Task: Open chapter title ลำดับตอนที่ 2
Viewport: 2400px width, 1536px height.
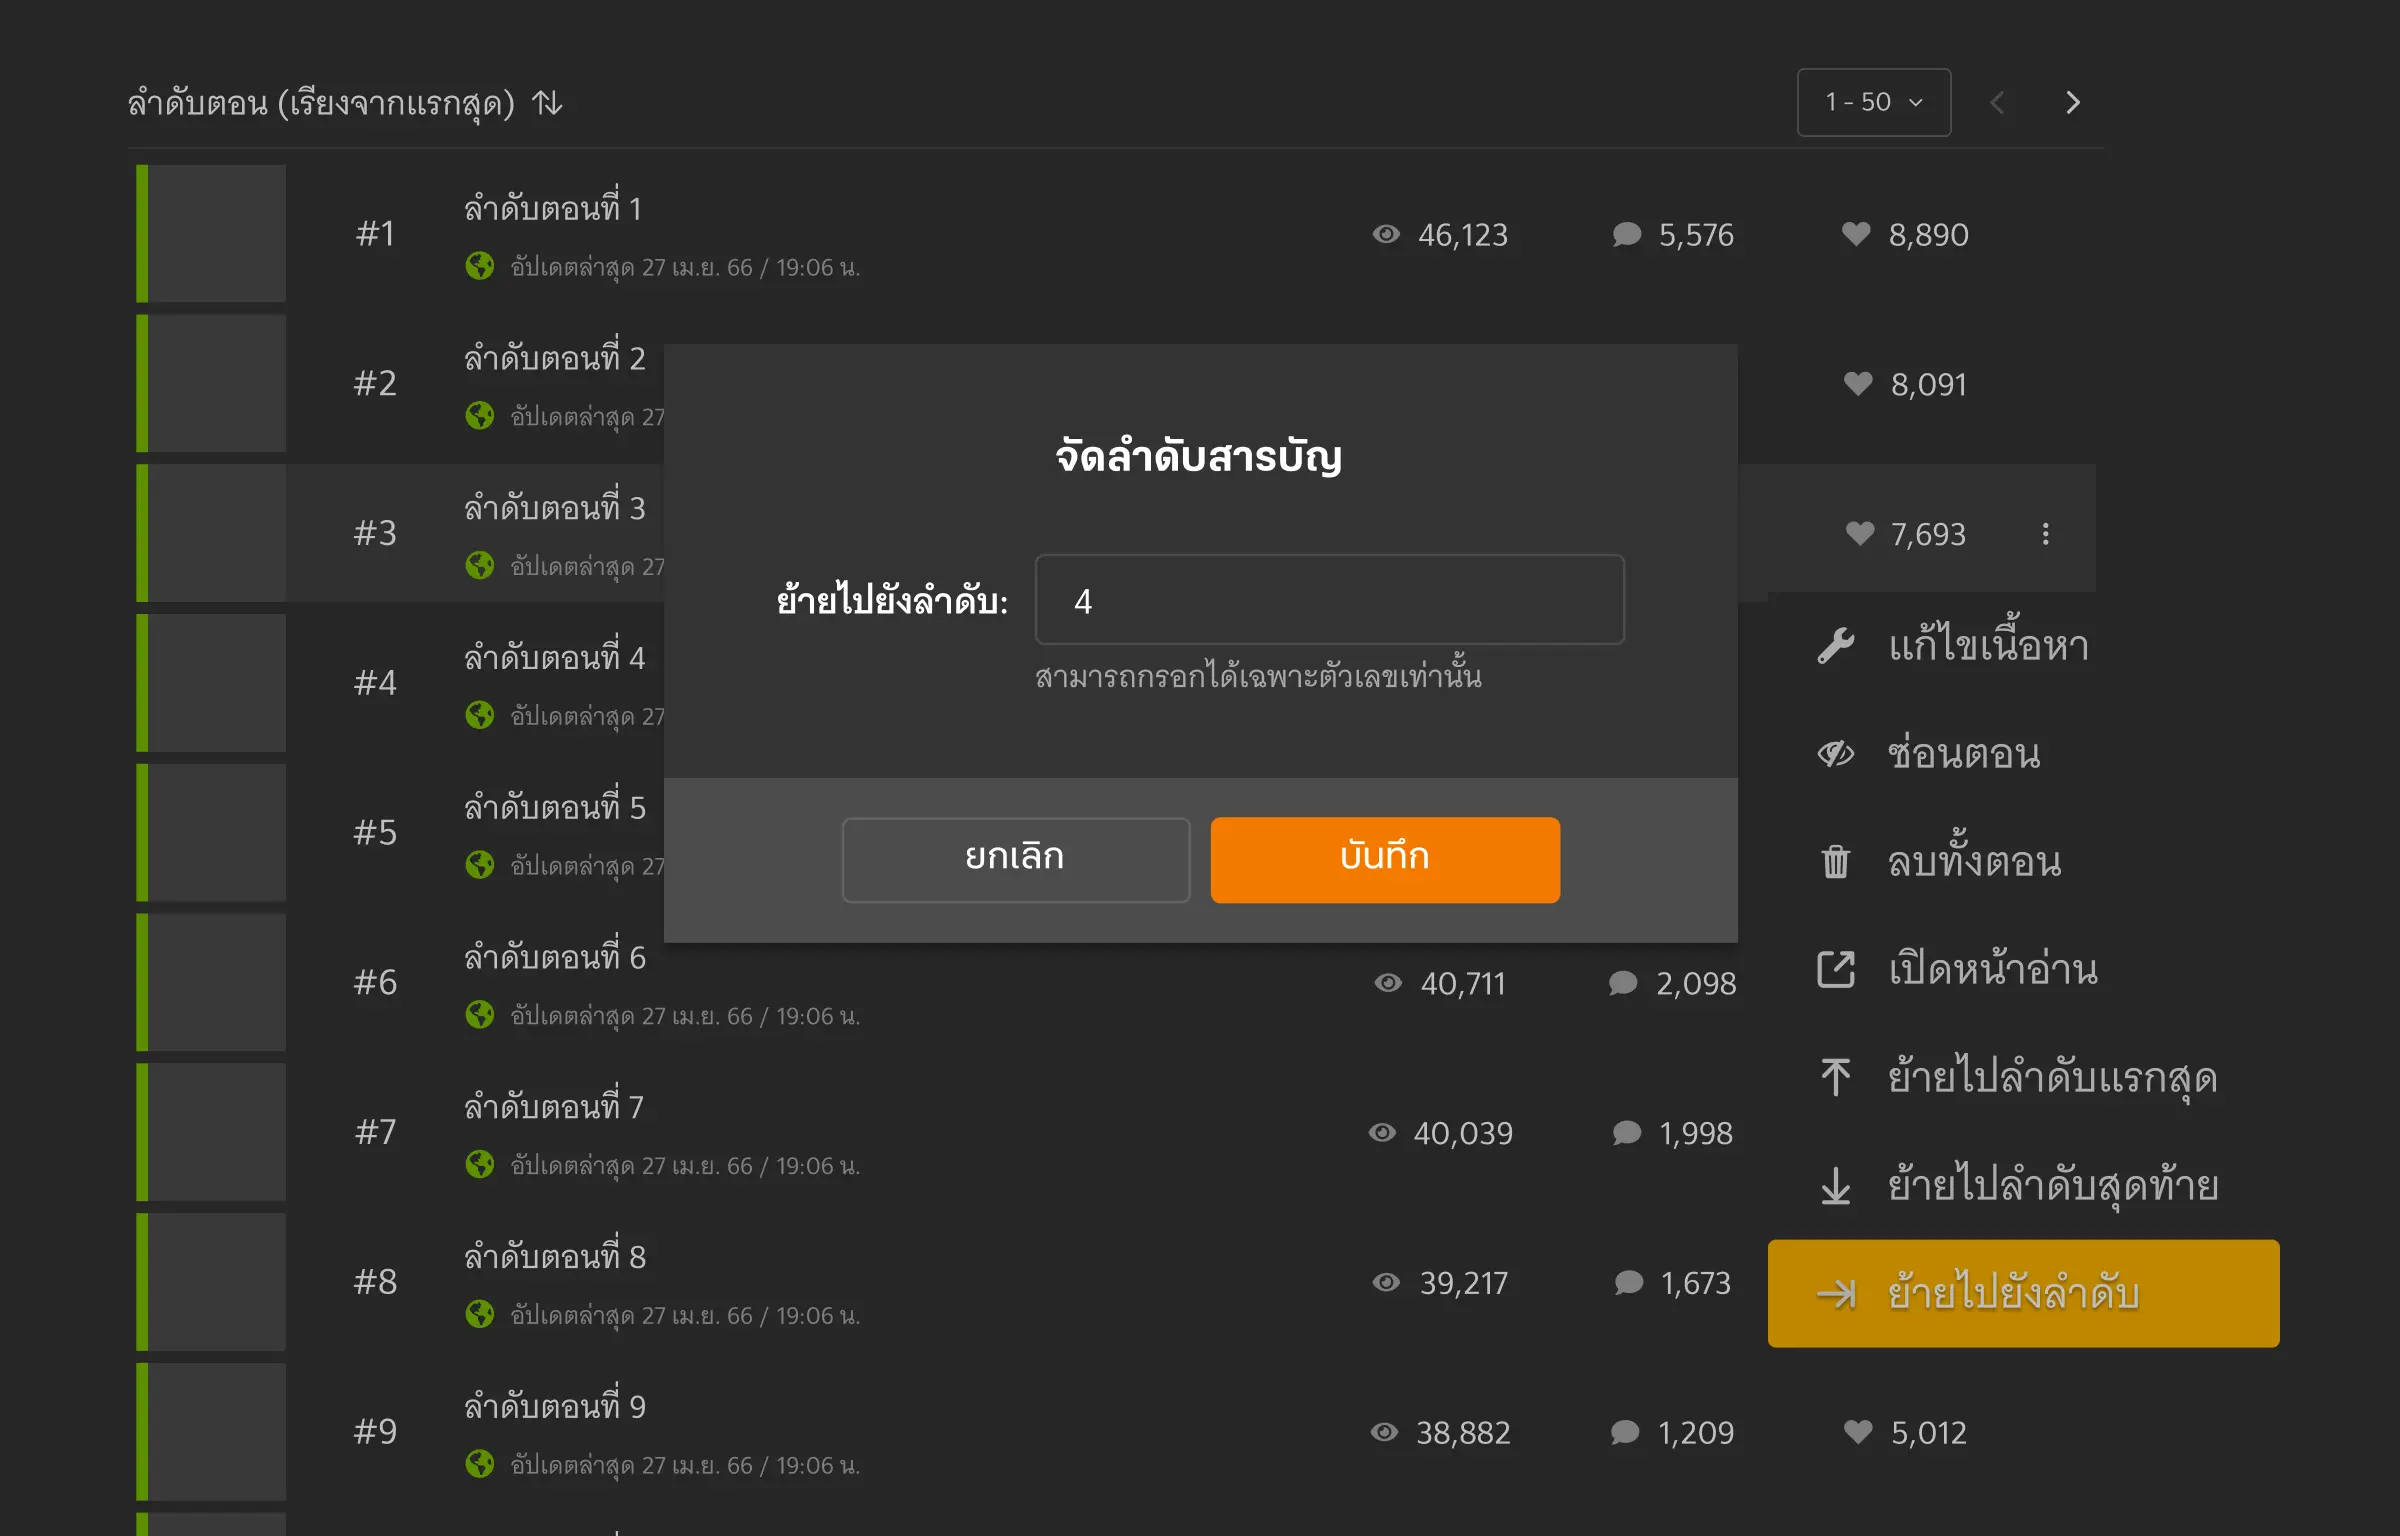Action: tap(555, 356)
